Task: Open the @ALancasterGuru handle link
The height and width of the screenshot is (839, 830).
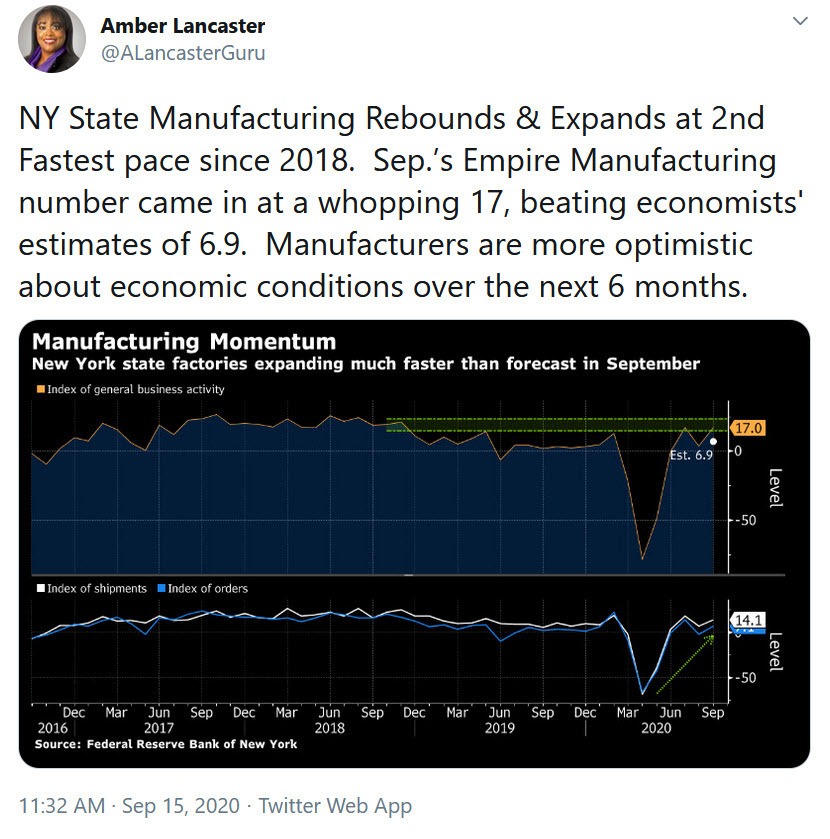Action: tap(183, 53)
